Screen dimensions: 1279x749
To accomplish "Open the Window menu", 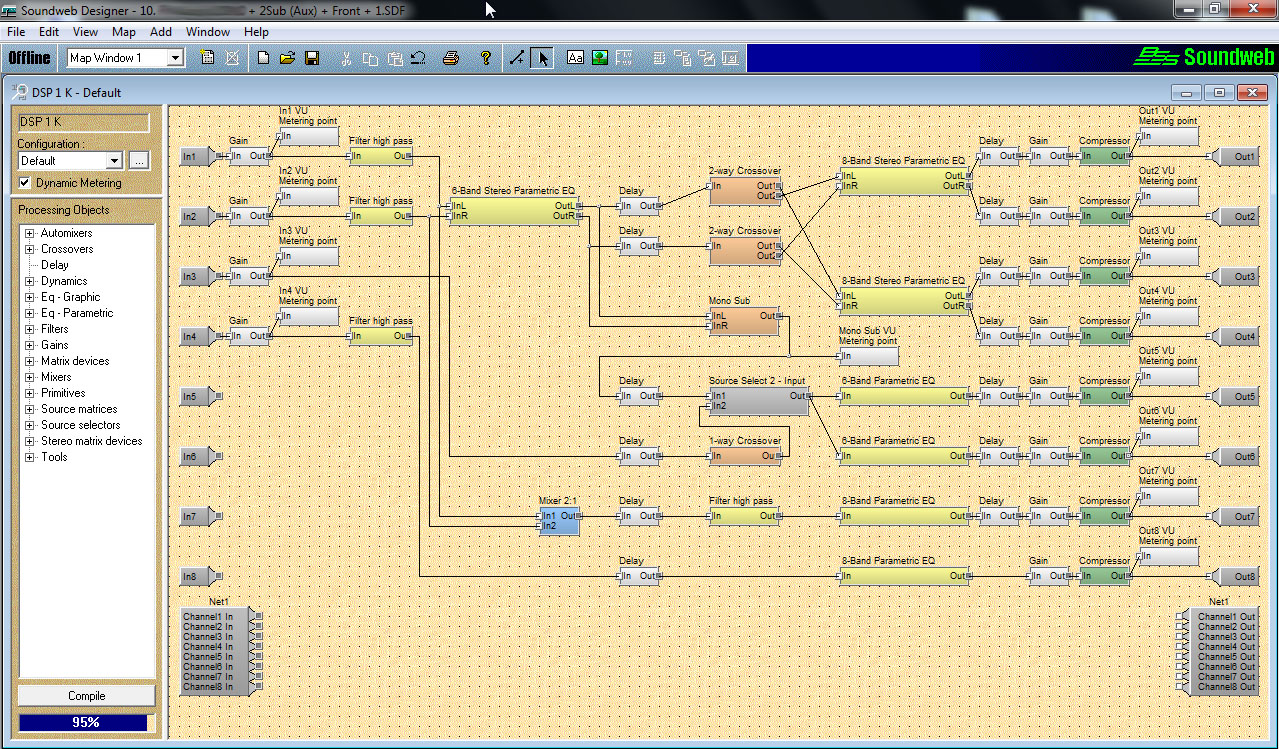I will tap(207, 32).
